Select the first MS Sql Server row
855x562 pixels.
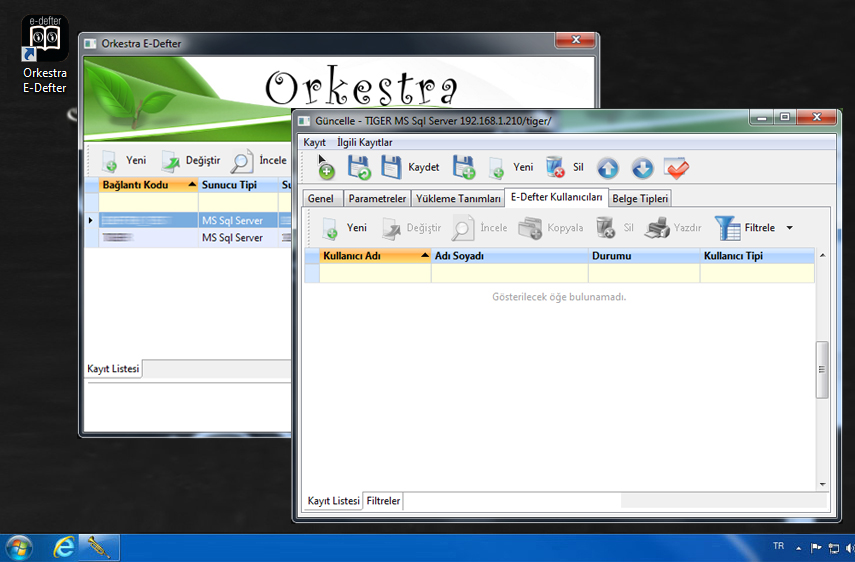189,220
